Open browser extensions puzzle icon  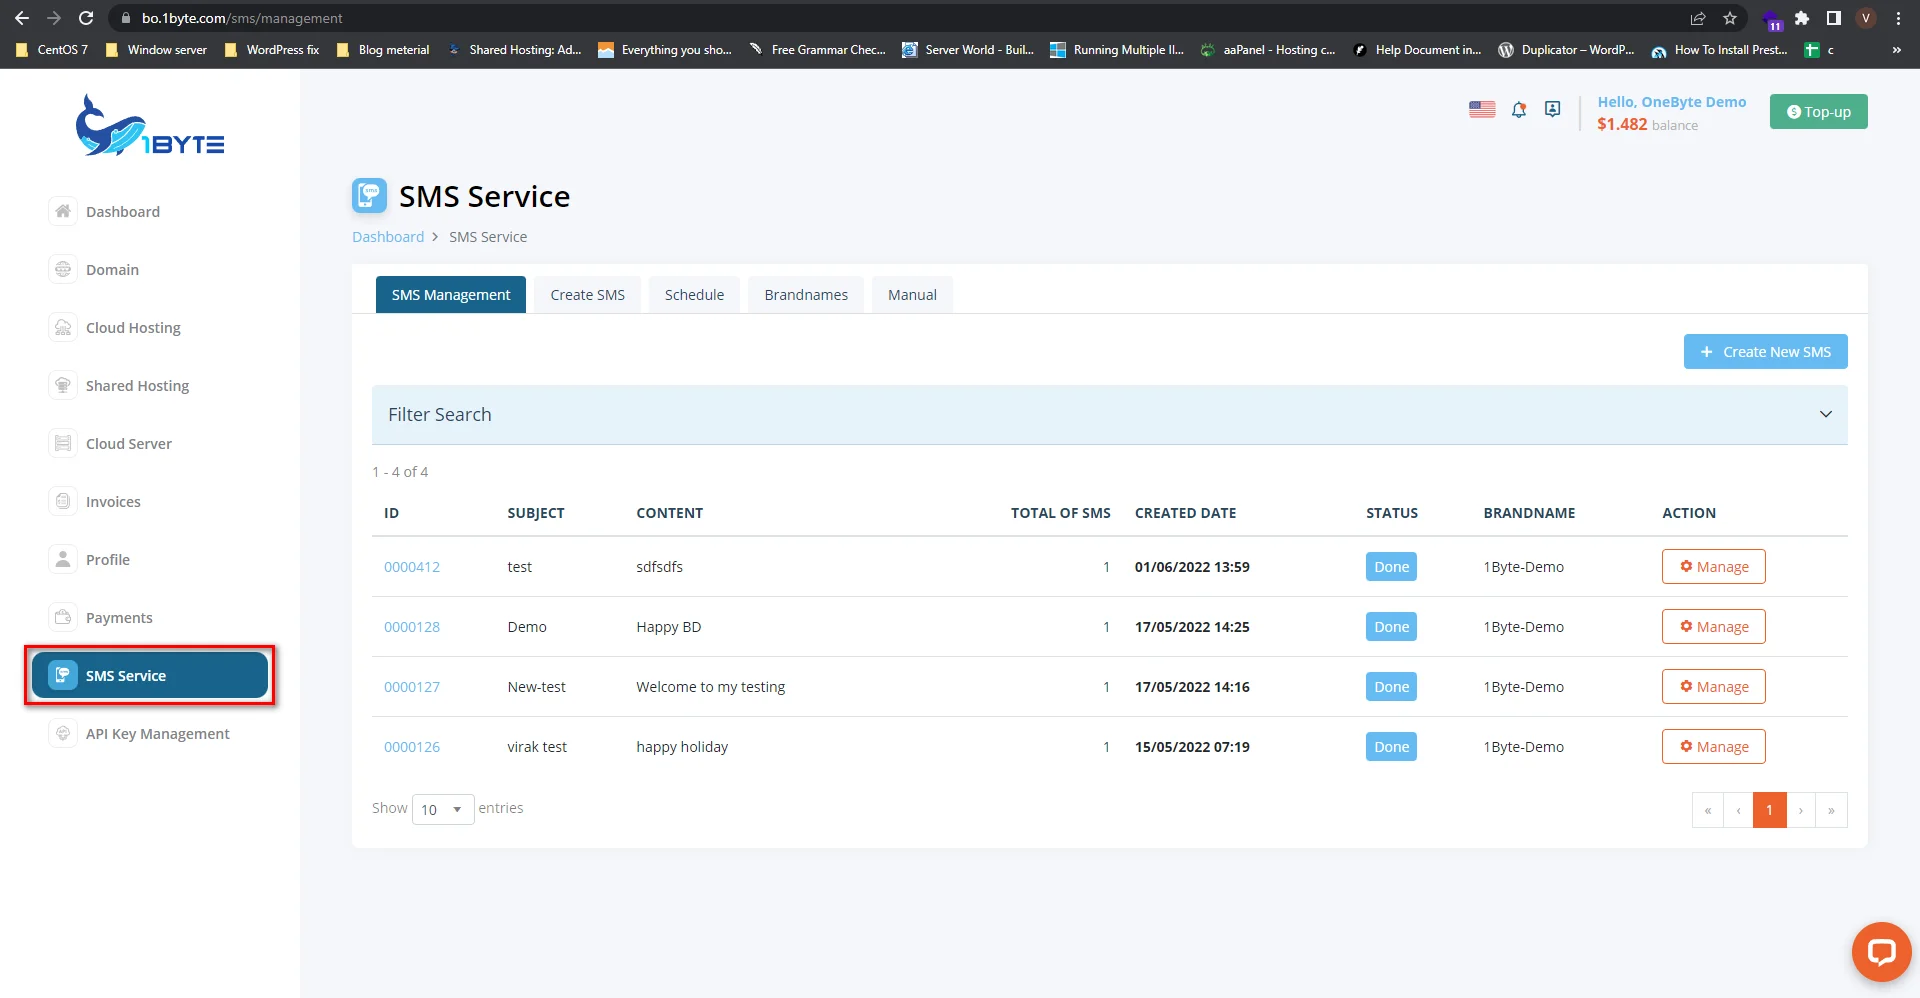1802,18
